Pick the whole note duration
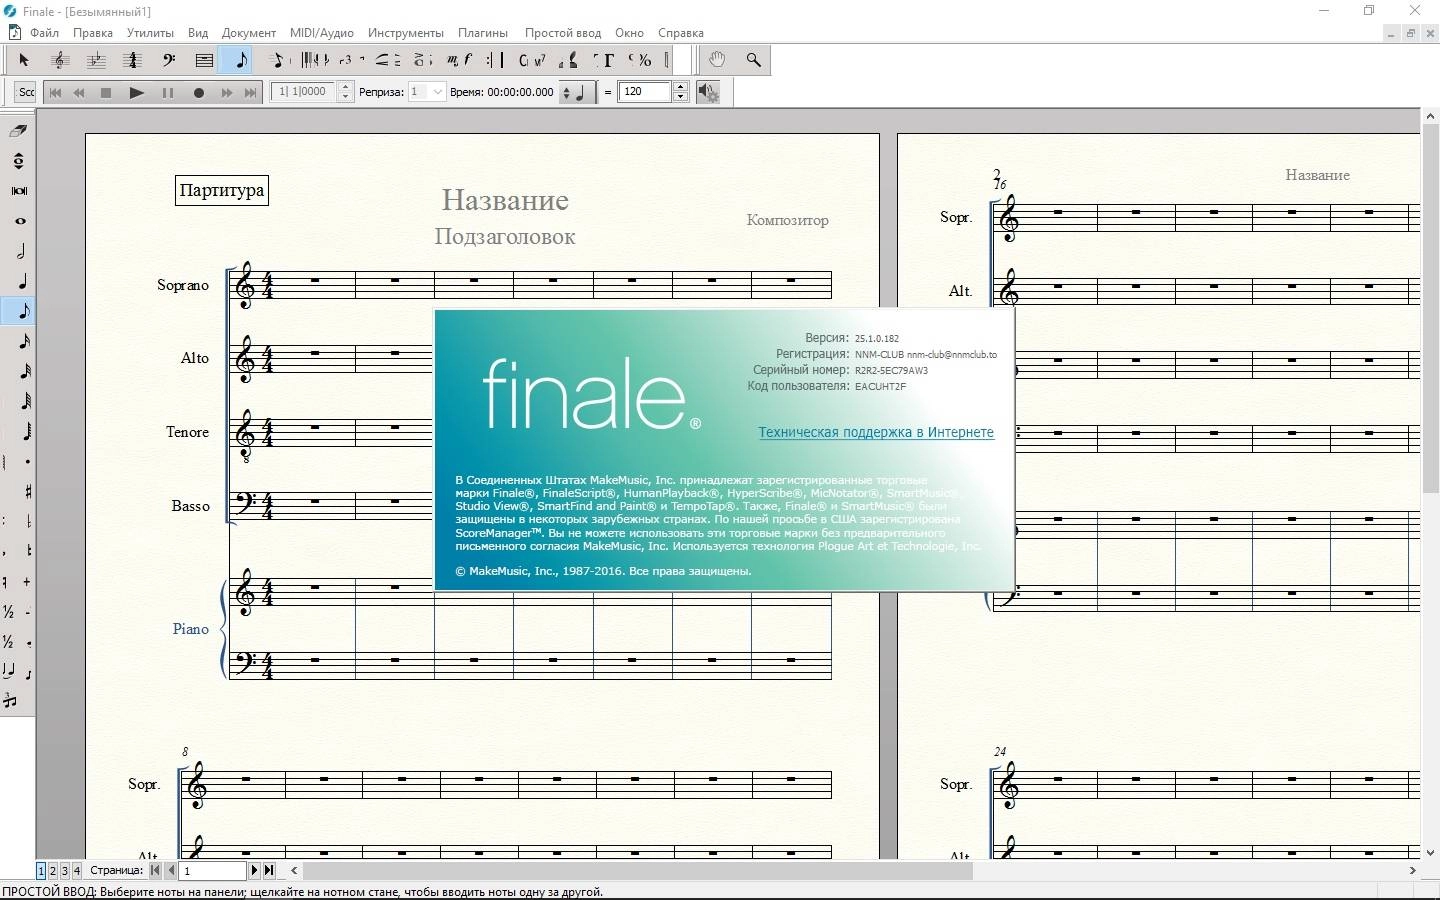The height and width of the screenshot is (900, 1440). coord(18,221)
